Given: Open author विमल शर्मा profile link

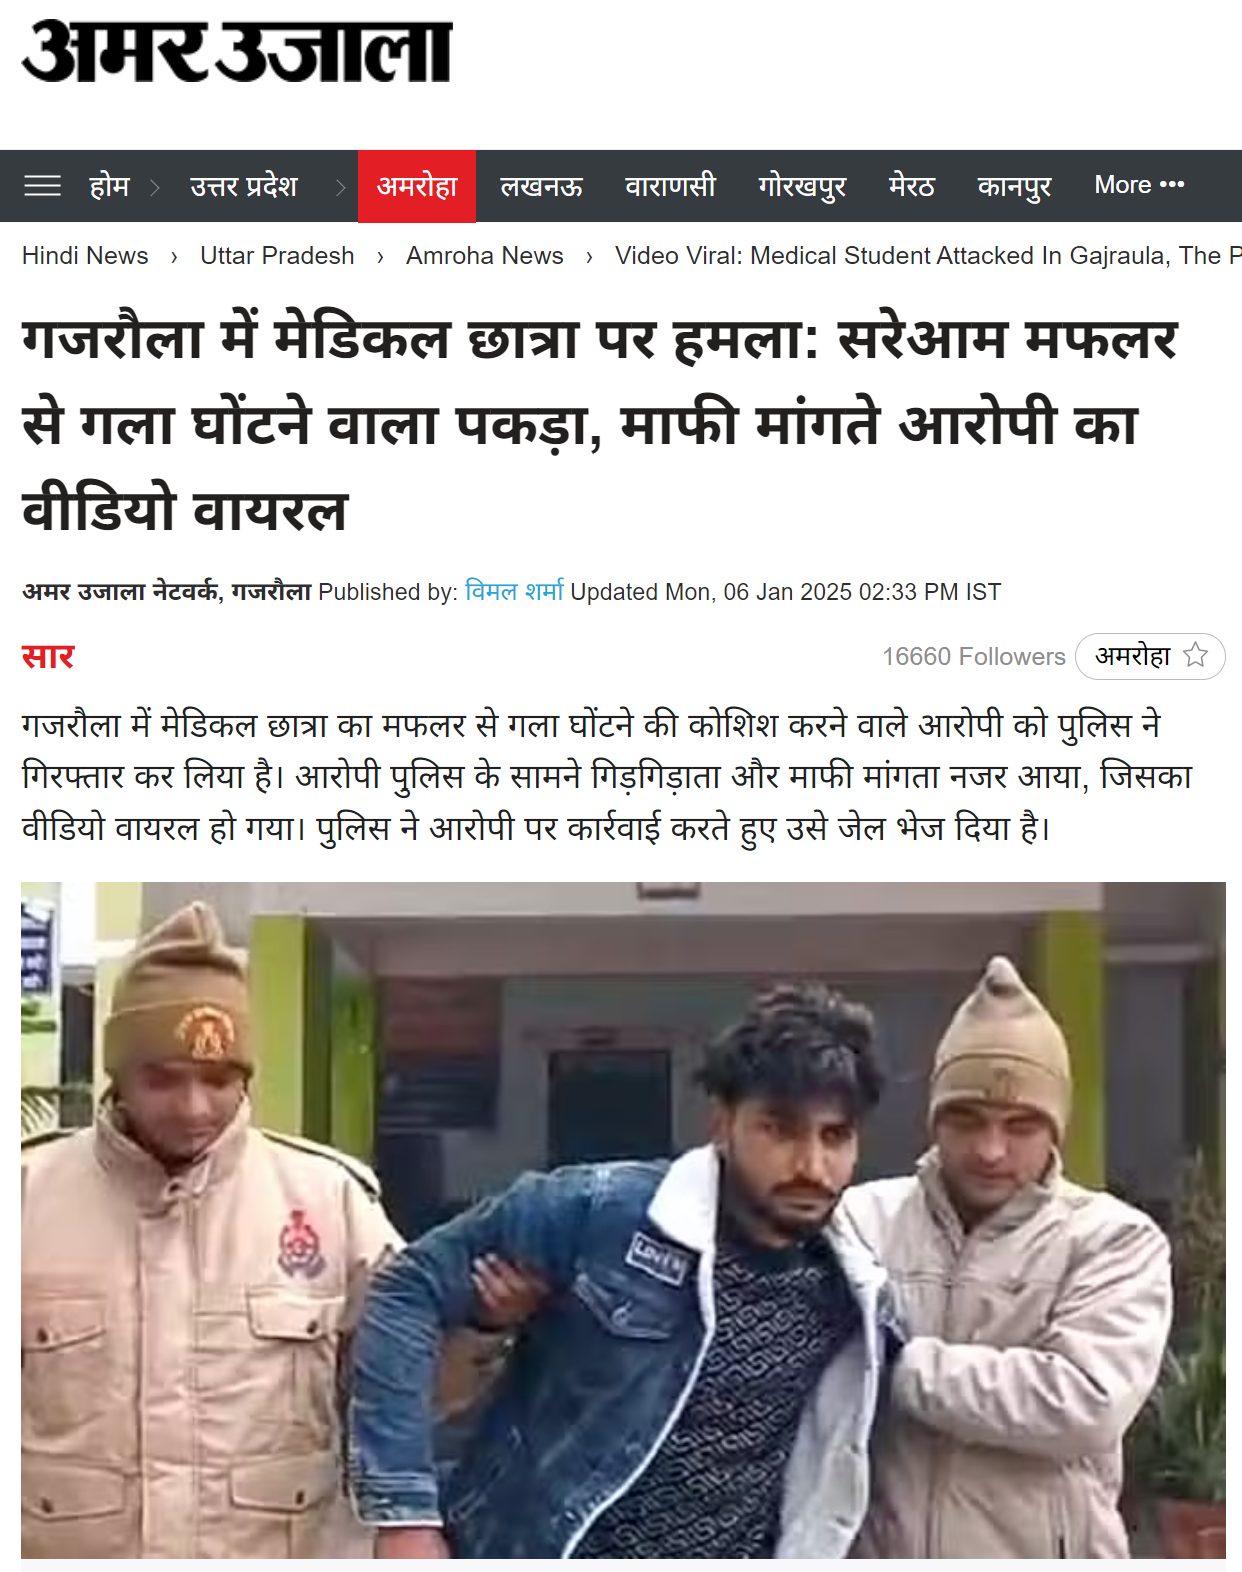Looking at the screenshot, I should click(514, 591).
